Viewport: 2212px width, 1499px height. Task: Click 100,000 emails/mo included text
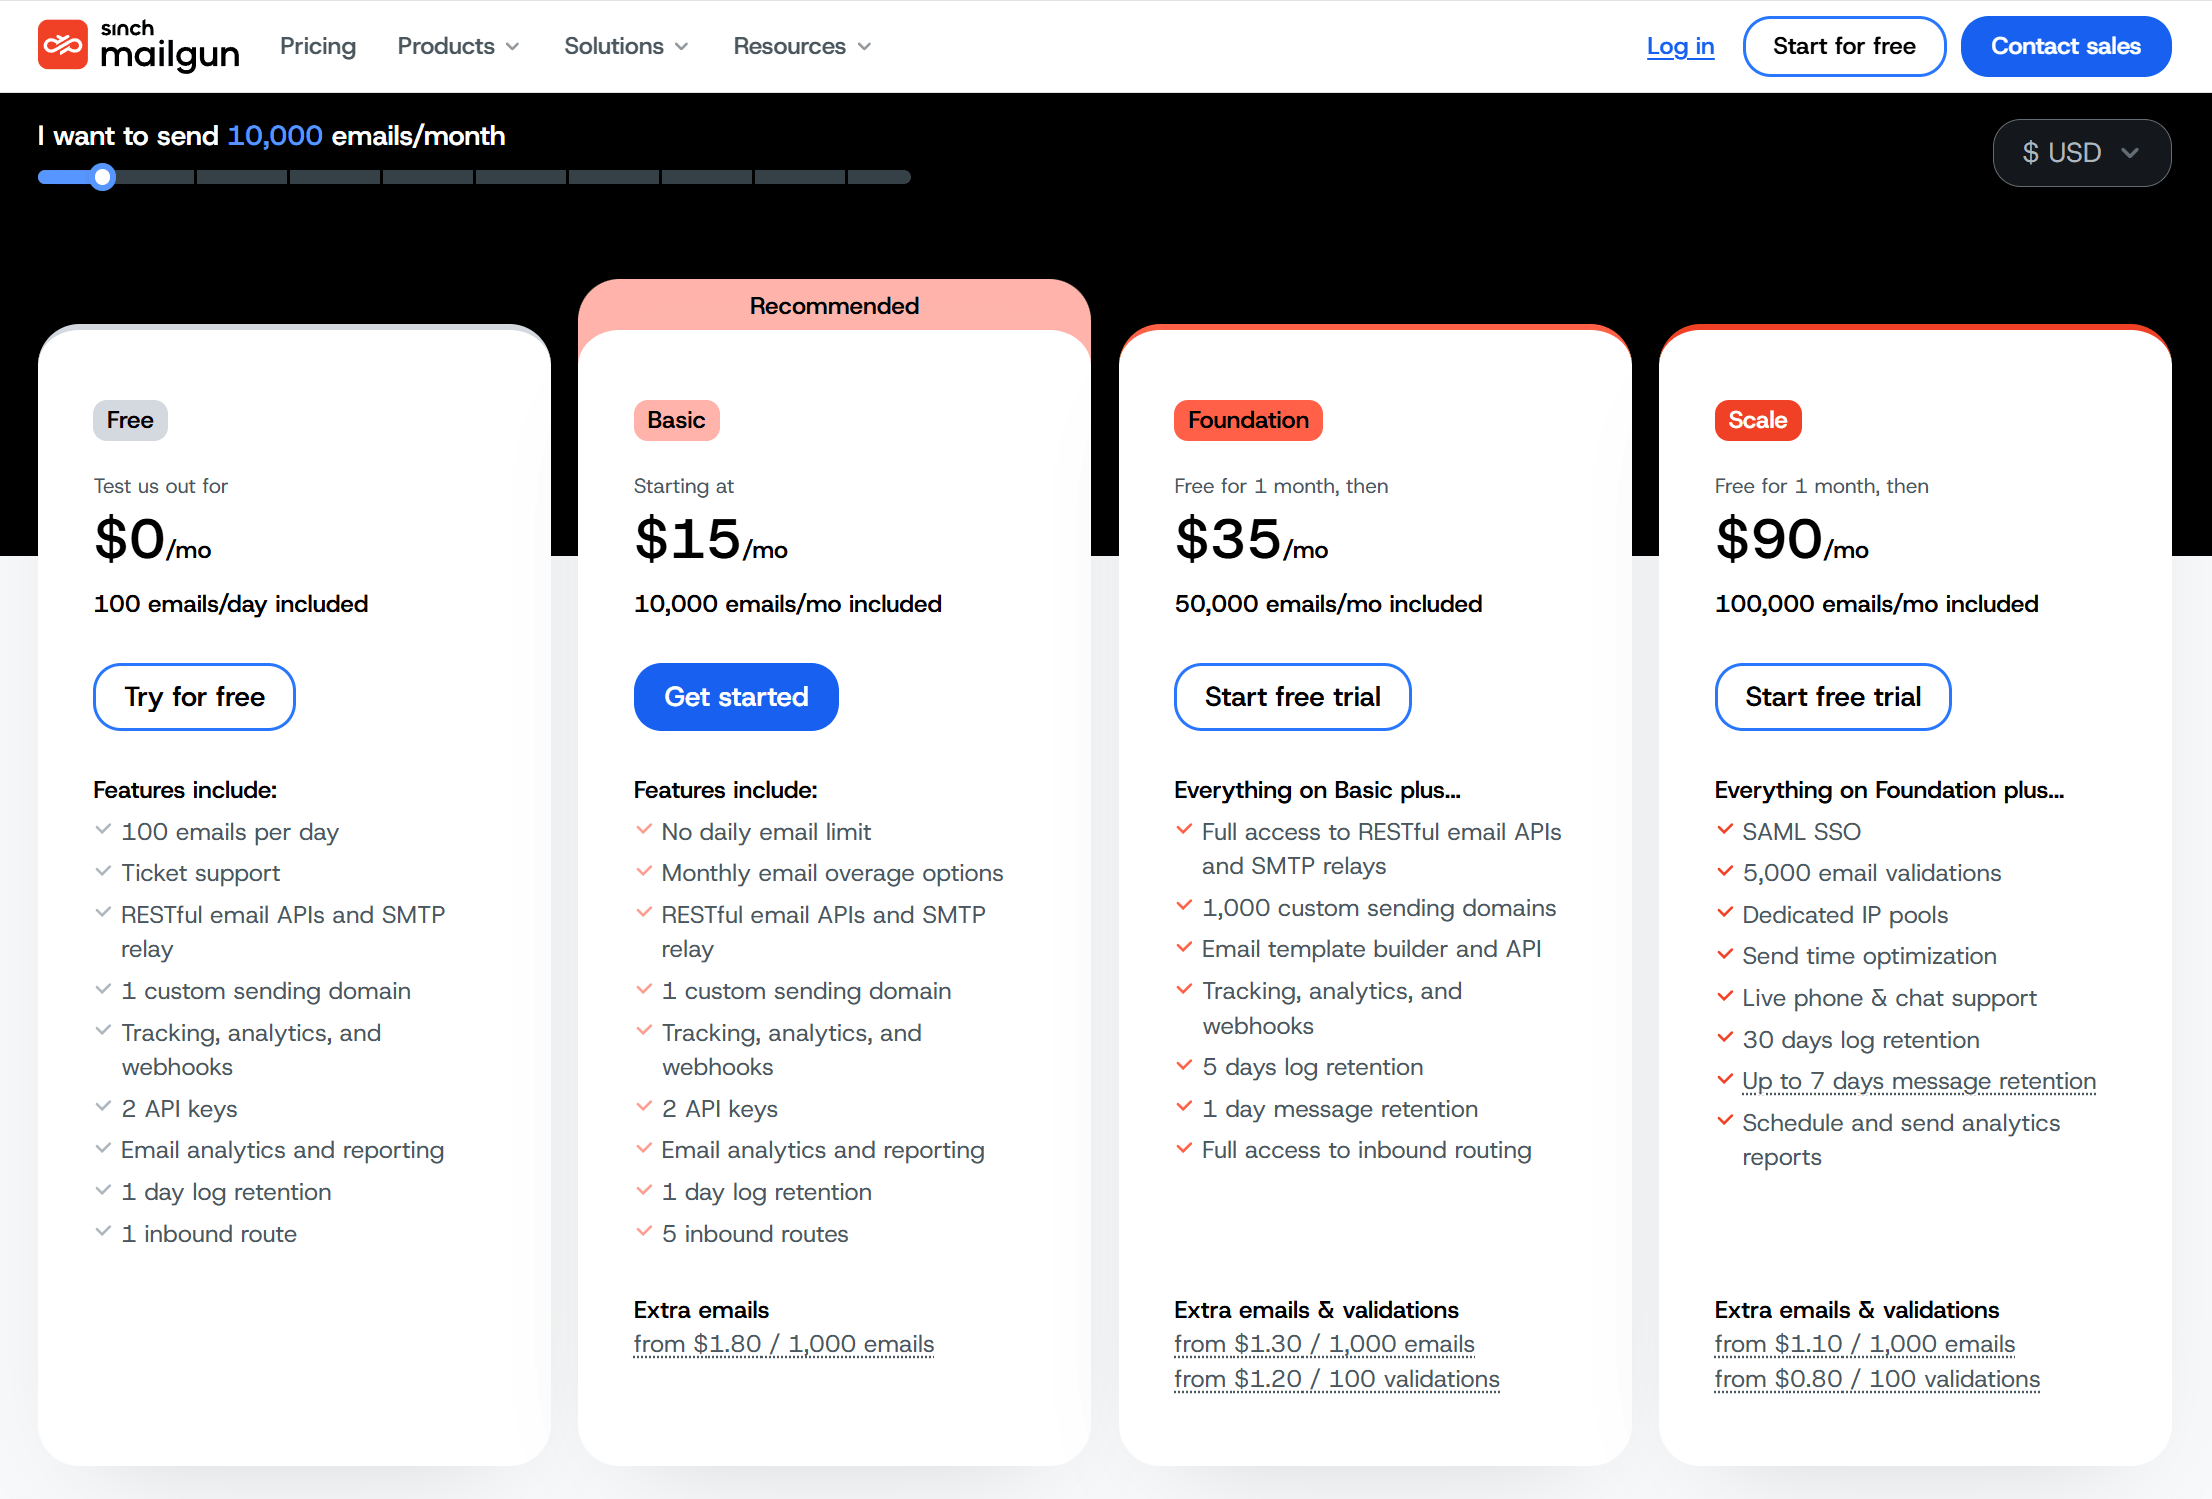[x=1876, y=604]
